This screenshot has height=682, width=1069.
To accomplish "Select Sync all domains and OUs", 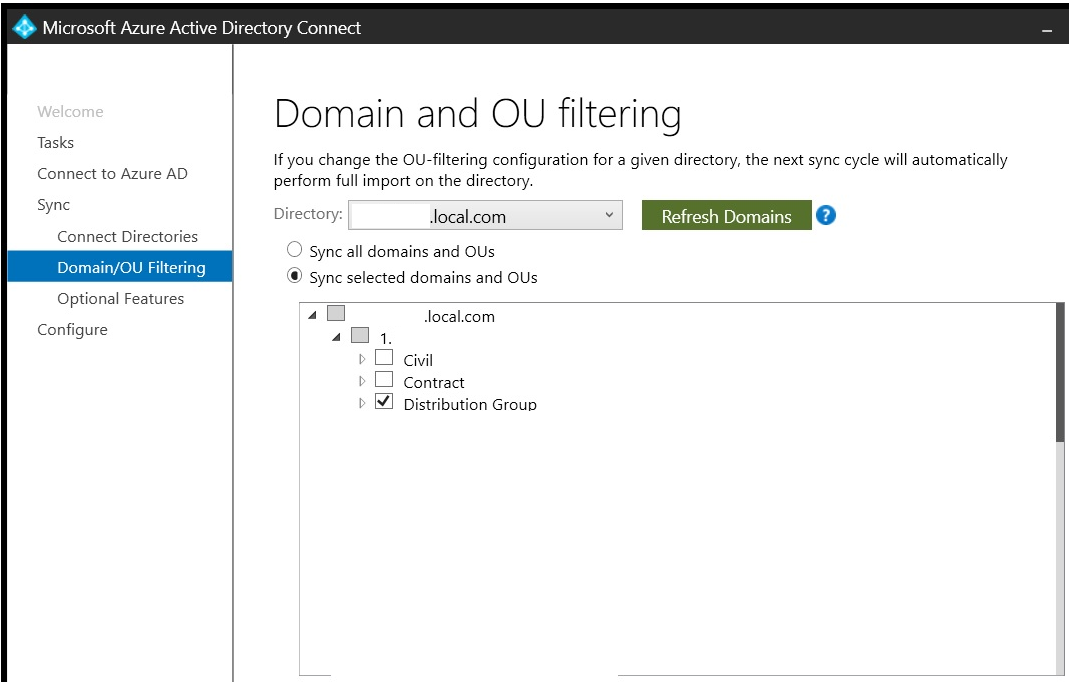I will click(295, 250).
